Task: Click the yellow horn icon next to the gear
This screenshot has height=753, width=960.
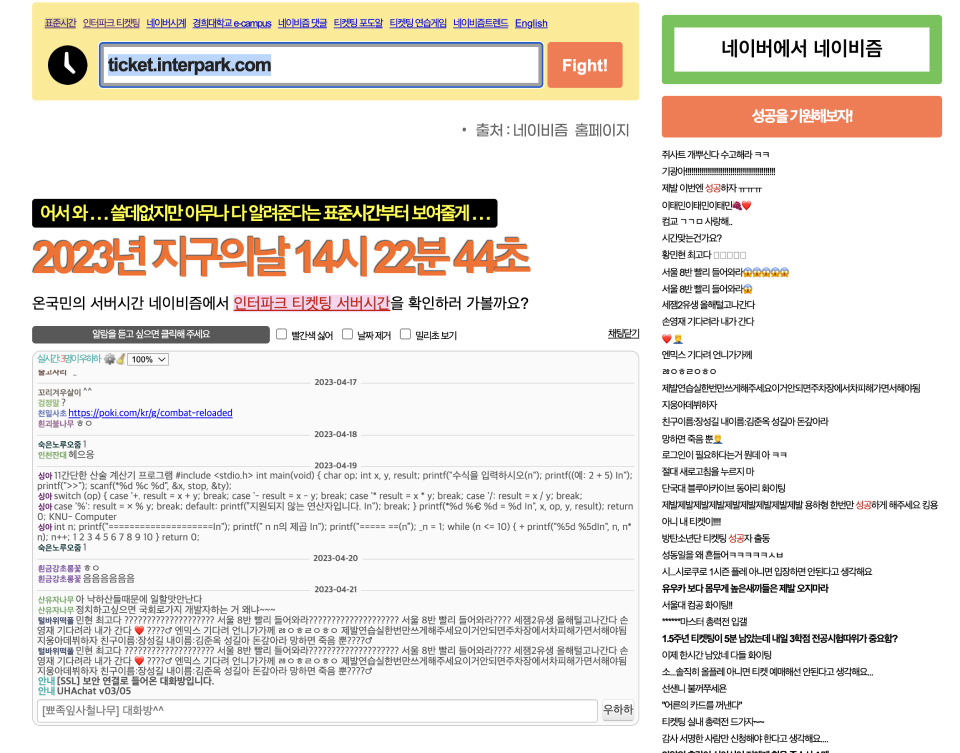Action: (122, 358)
